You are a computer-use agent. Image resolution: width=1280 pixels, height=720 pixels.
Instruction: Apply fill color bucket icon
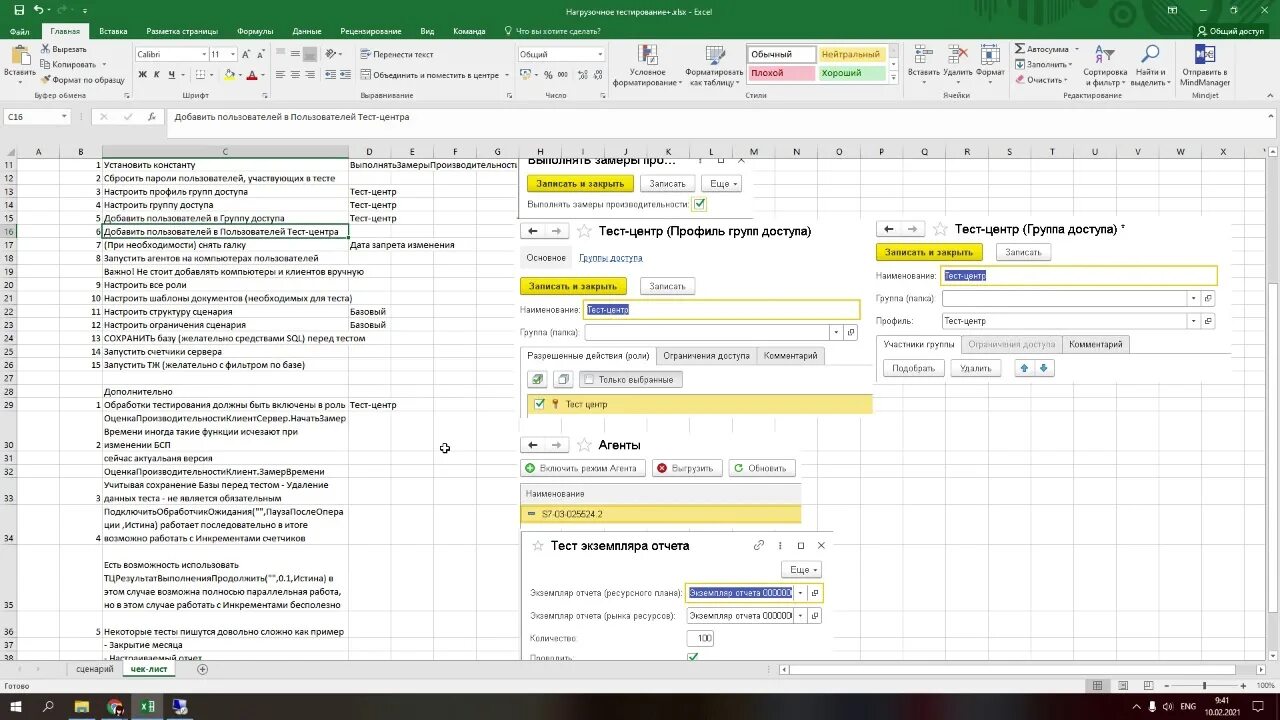point(228,75)
